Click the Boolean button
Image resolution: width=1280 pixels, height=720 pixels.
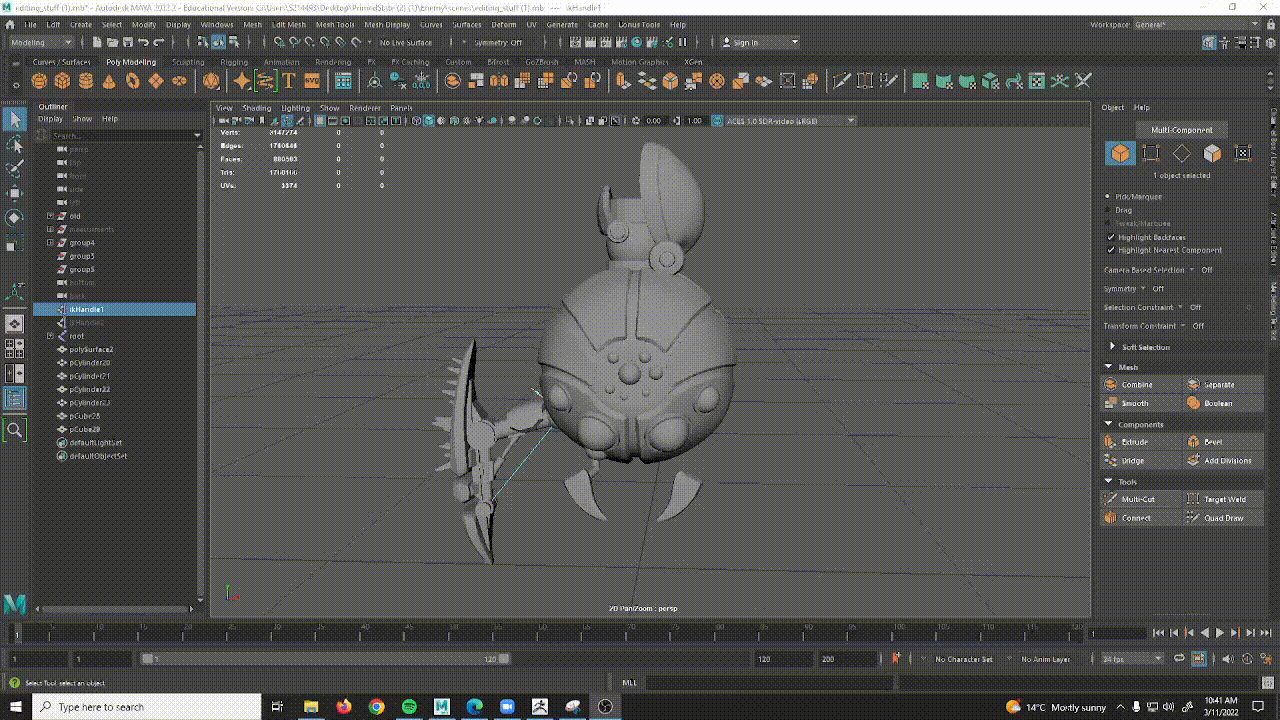point(1224,403)
